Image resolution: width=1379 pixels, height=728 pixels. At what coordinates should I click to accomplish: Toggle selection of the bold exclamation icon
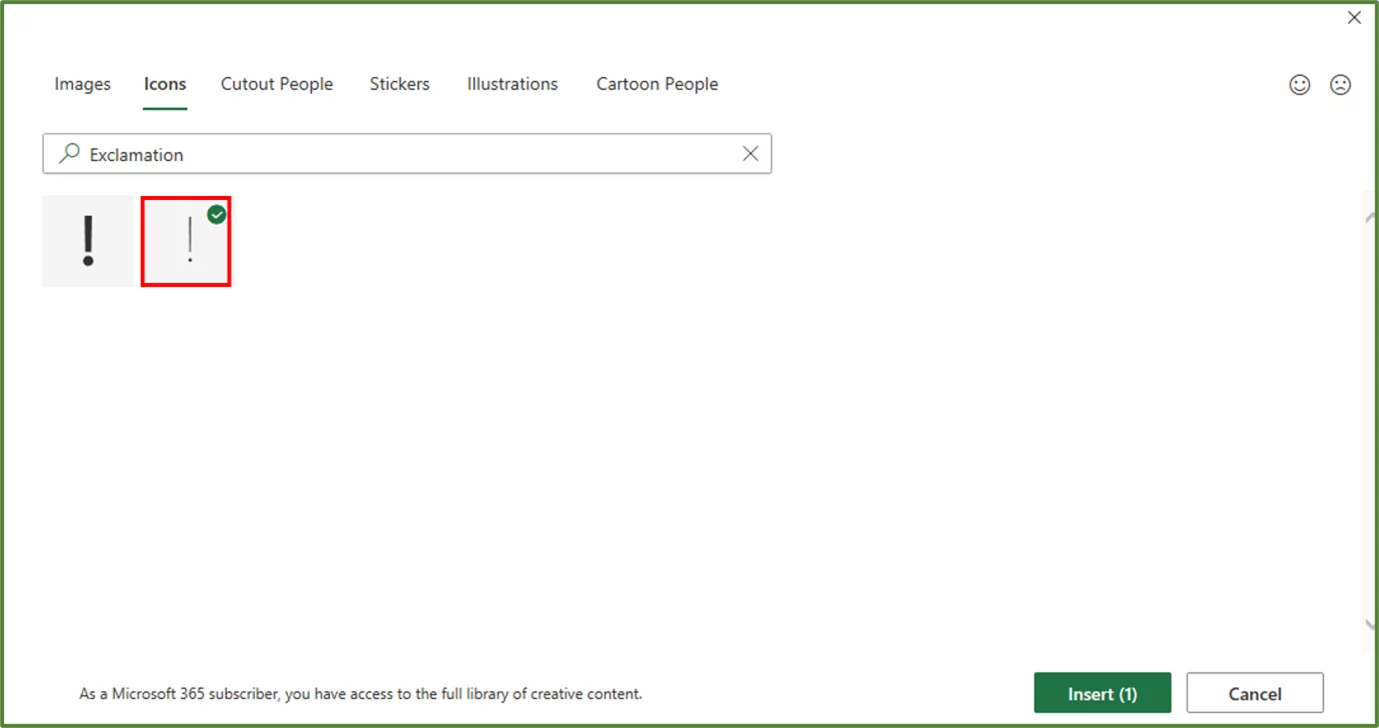tap(88, 241)
